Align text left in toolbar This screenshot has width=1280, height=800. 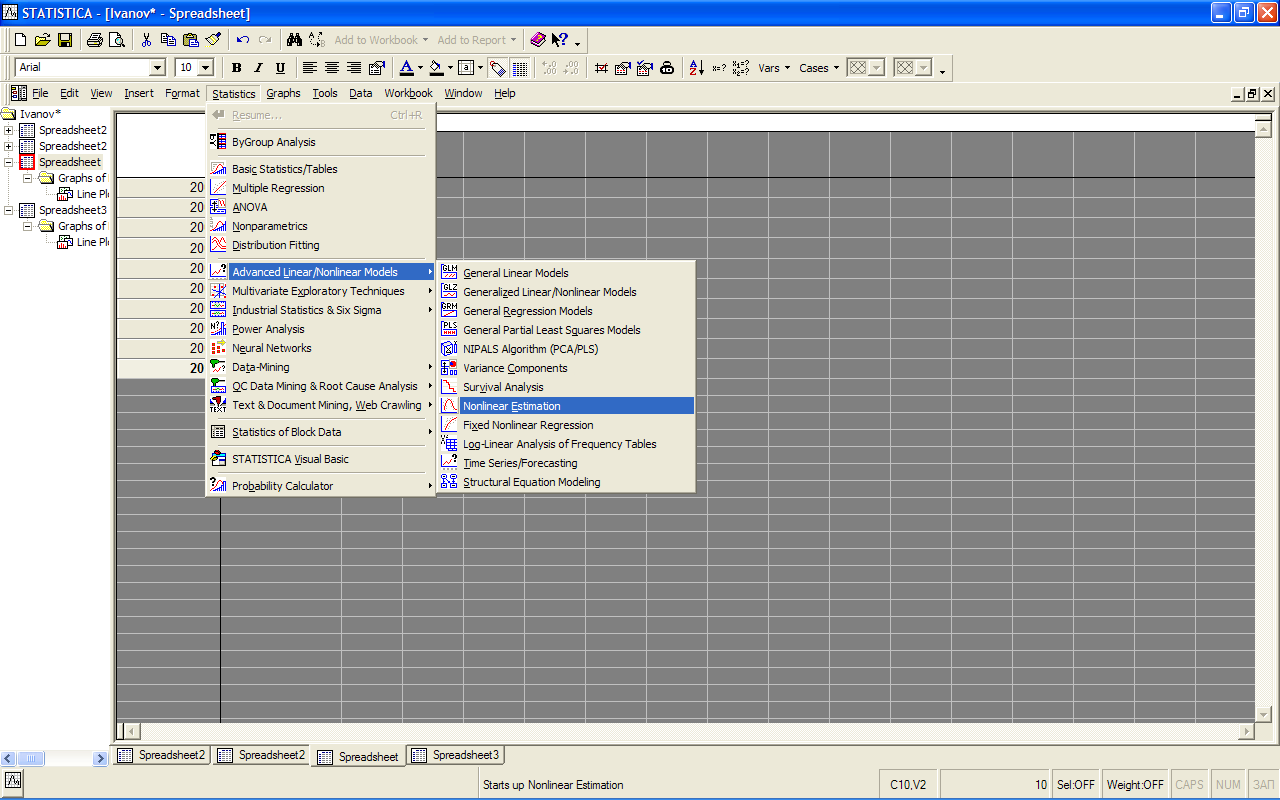click(310, 68)
